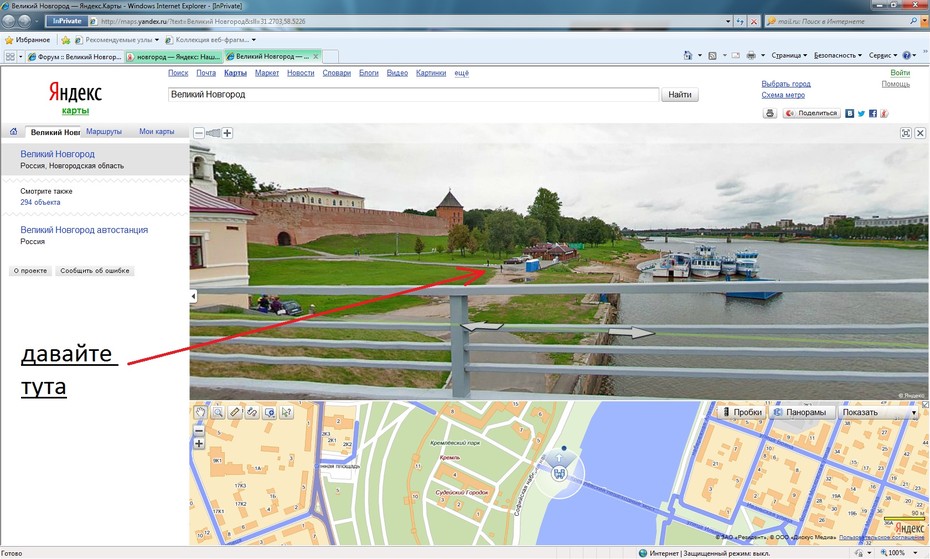The height and width of the screenshot is (559, 930).
Task: Click the О проекте button
Action: (30, 271)
